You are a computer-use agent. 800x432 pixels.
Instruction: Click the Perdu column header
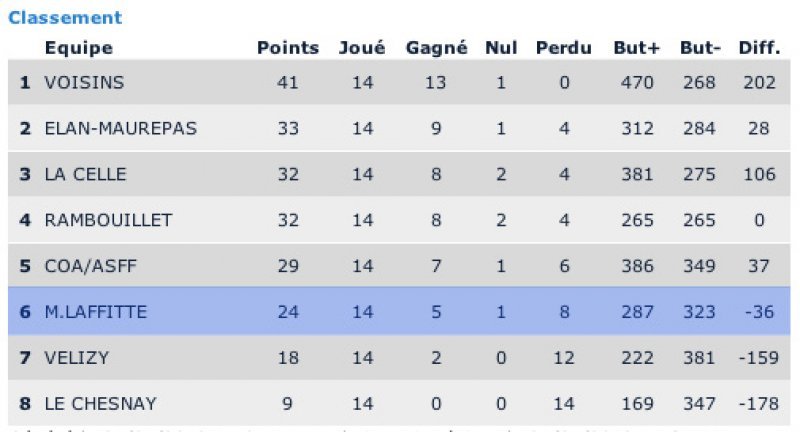click(564, 47)
